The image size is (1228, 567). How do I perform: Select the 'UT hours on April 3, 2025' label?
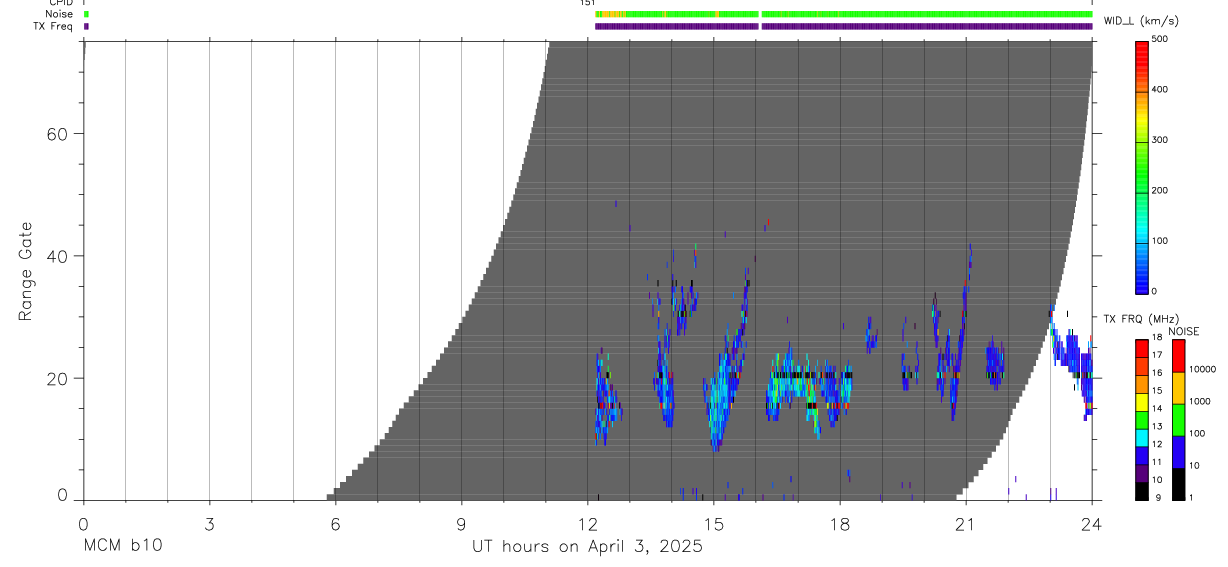[587, 547]
